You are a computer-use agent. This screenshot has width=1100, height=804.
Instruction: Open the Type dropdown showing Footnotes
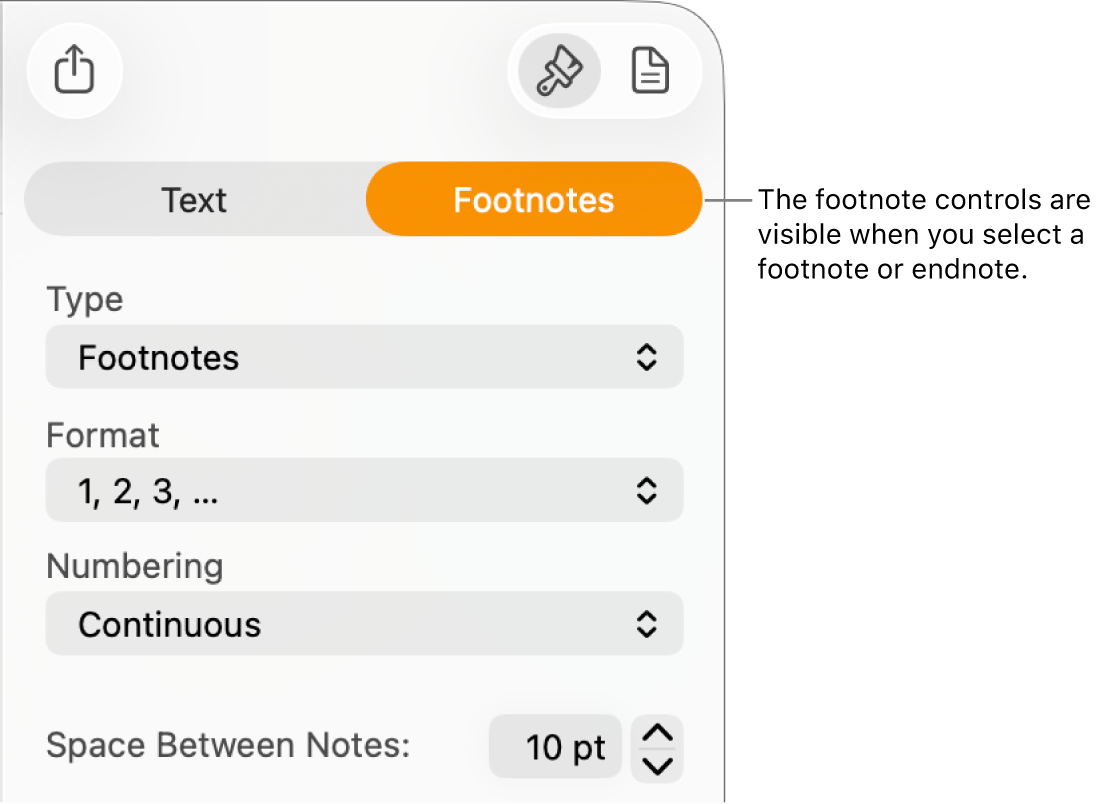coord(364,357)
